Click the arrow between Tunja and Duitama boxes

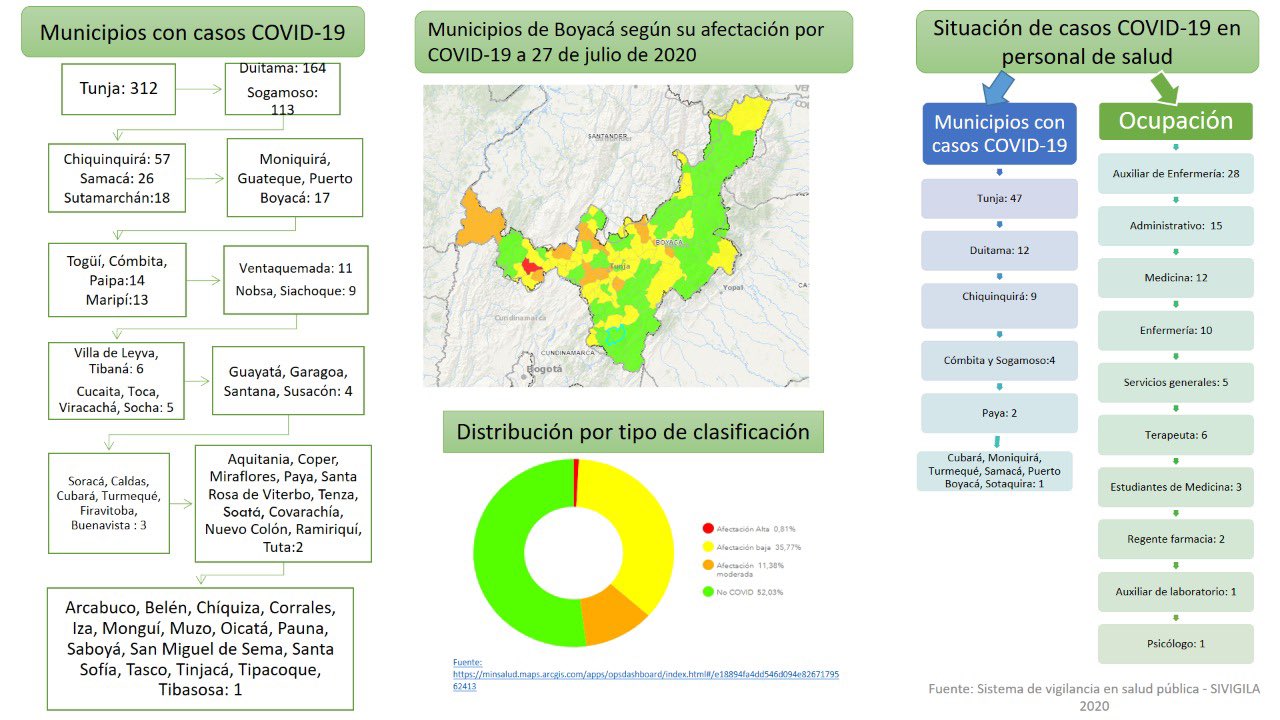tap(200, 89)
